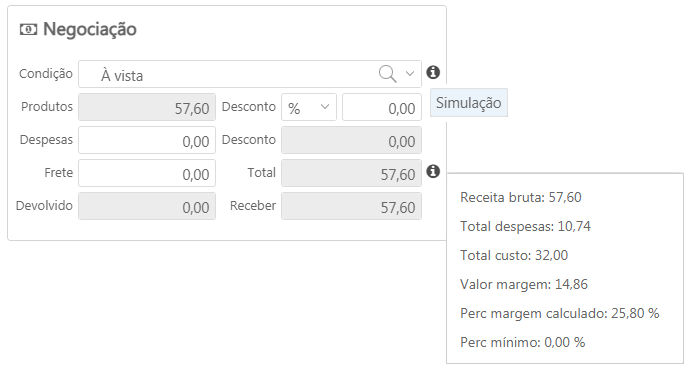Click the Produtos label
The image size is (690, 371).
coord(47,107)
